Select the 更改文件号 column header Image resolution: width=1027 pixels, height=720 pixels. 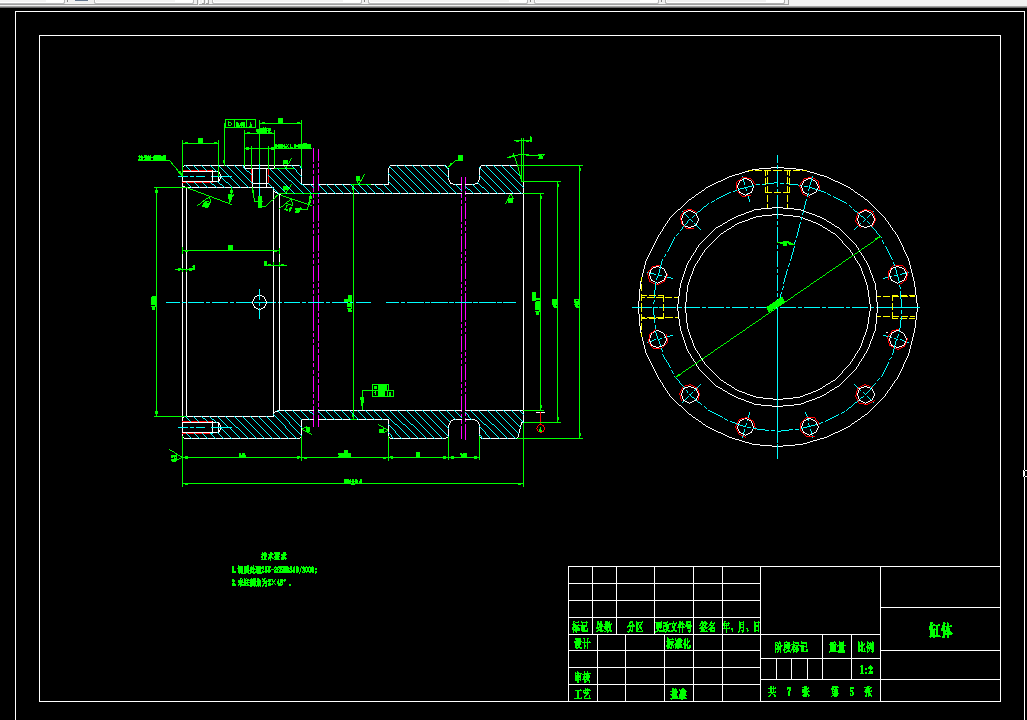(673, 627)
